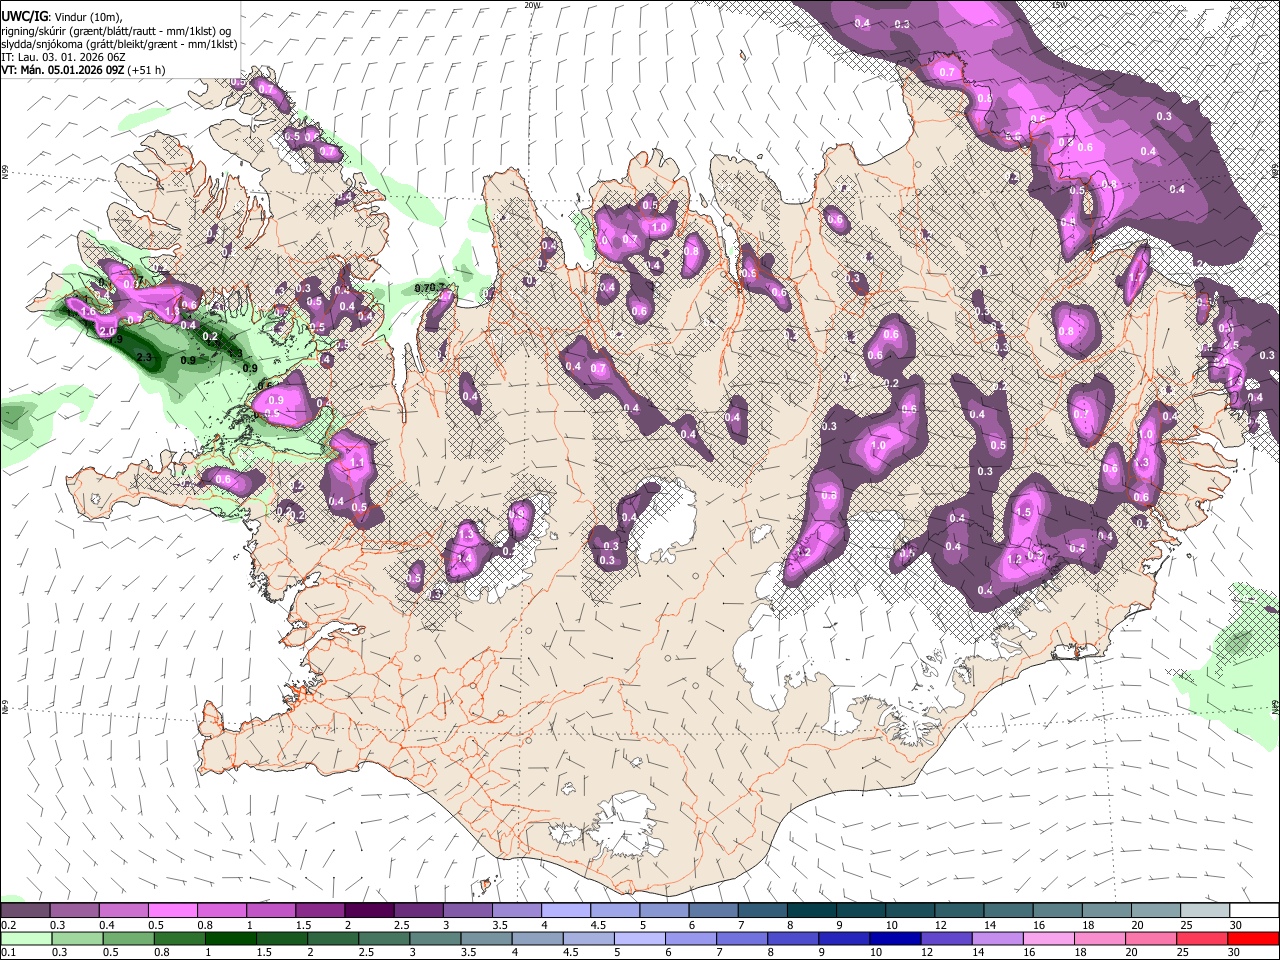Click the UWC/IG title label
The height and width of the screenshot is (960, 1280).
pyautogui.click(x=25, y=16)
